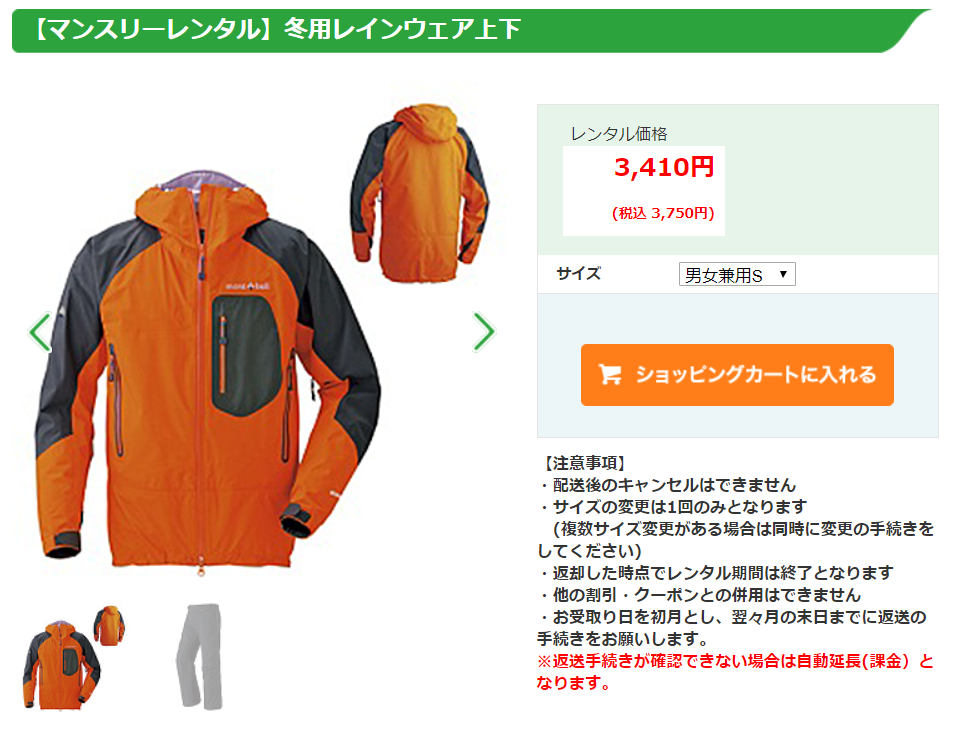Select the orange jacket thumbnail at bottom left
This screenshot has width=963, height=743.
pos(74,658)
